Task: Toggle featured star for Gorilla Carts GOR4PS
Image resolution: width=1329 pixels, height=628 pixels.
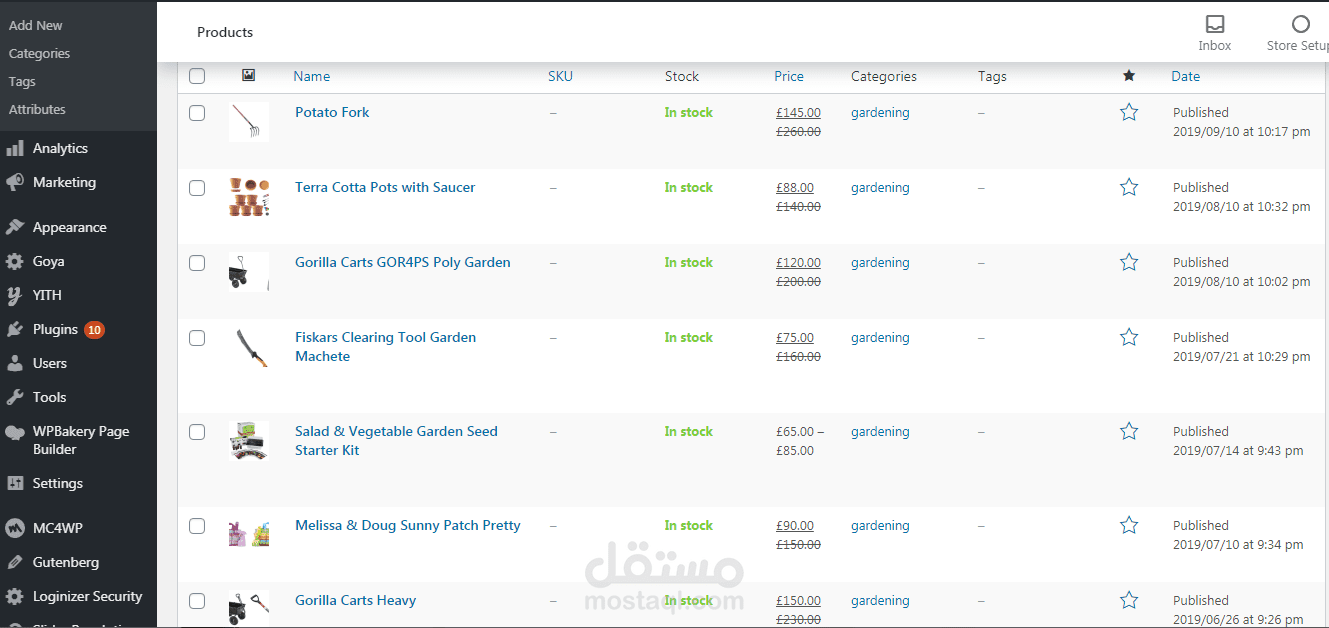Action: point(1129,262)
